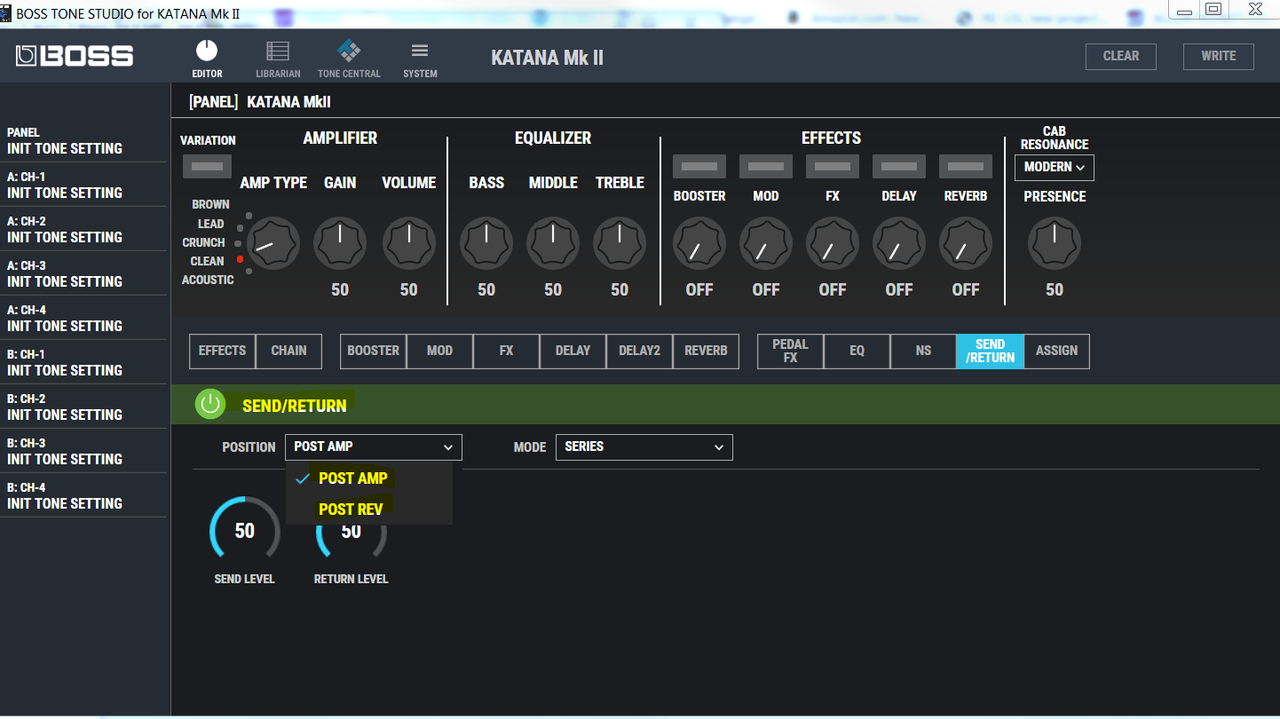Select patch B: CH-2
Screen dimensions: 1280x719
pos(85,407)
